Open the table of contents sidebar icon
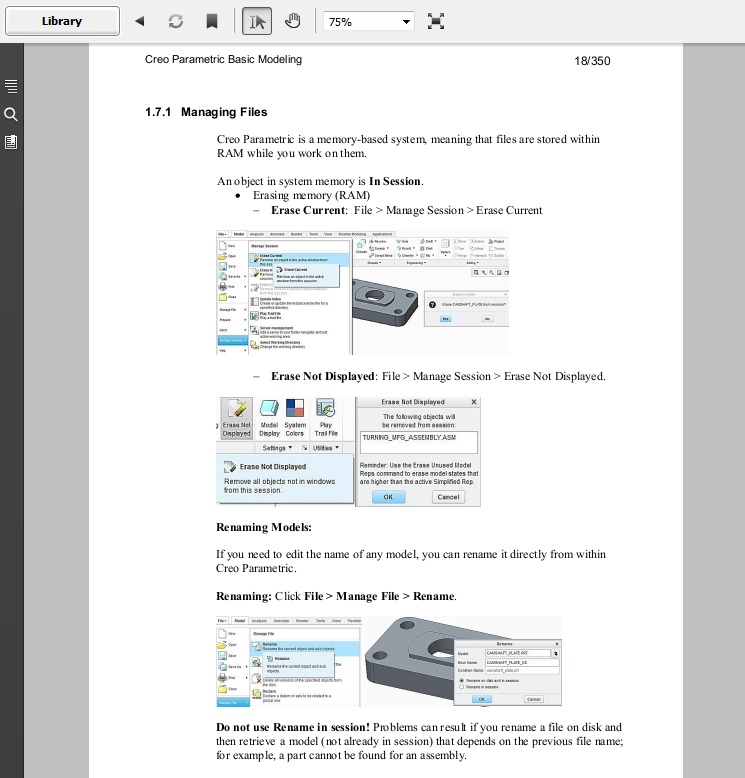Viewport: 745px width, 778px height. coord(11,86)
